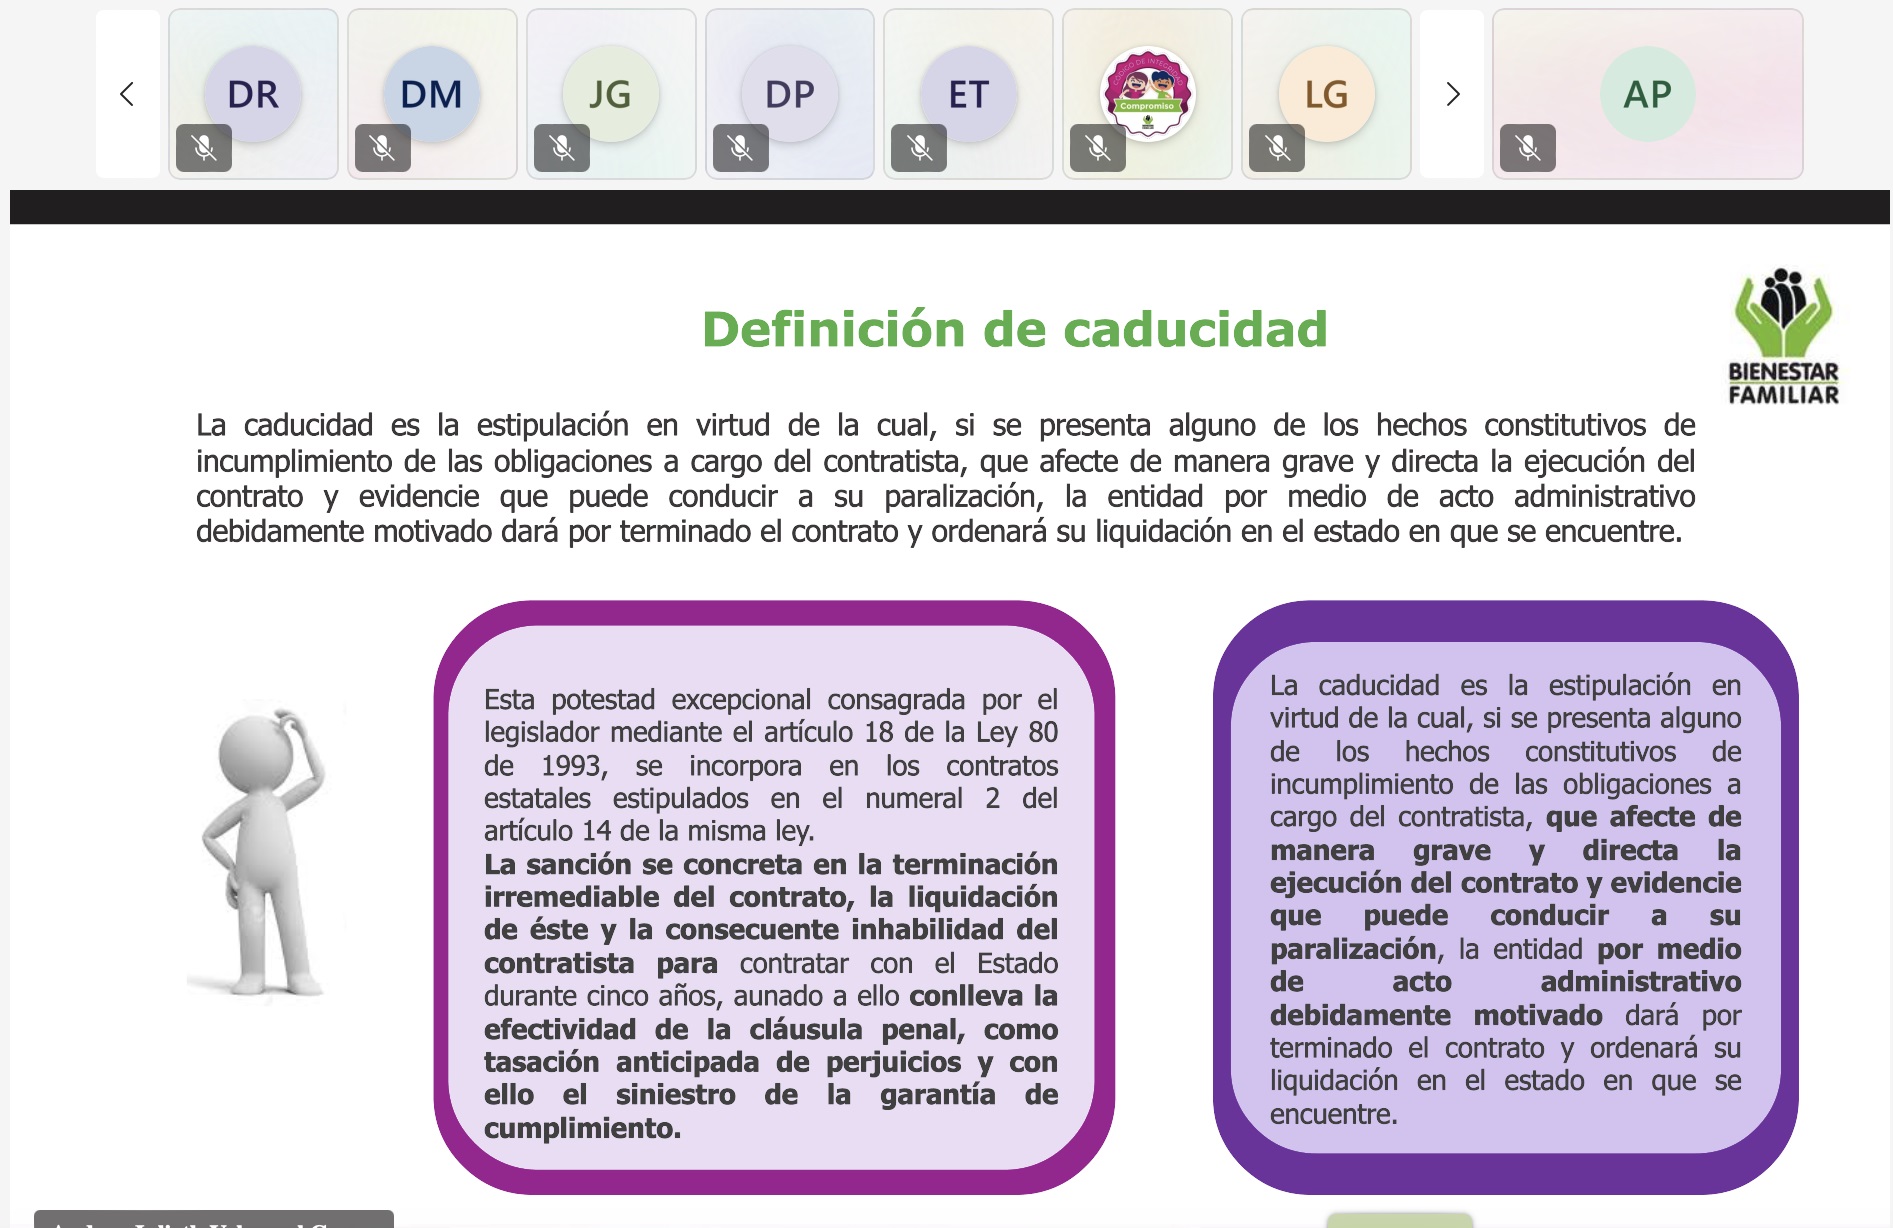
Task: Select the AP participant avatar
Action: tap(1647, 94)
